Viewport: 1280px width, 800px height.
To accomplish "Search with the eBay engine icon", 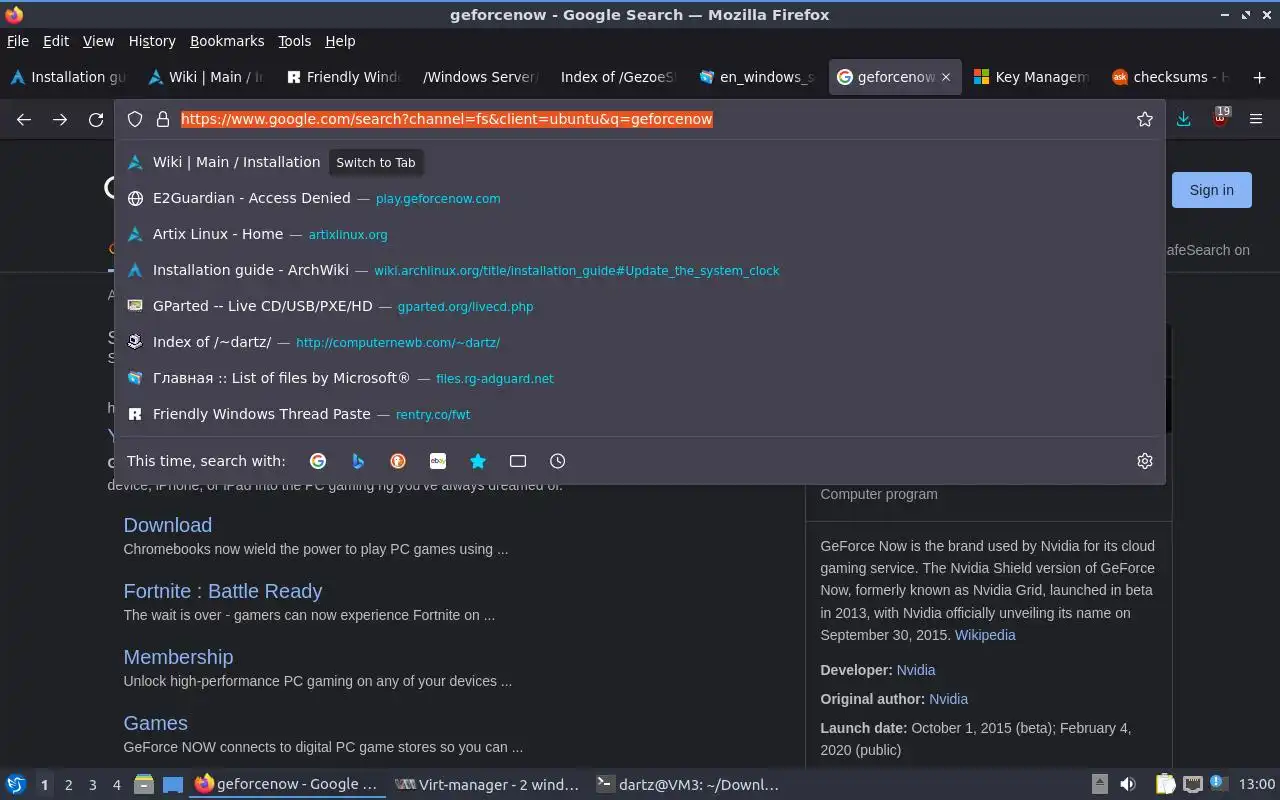I will [438, 461].
